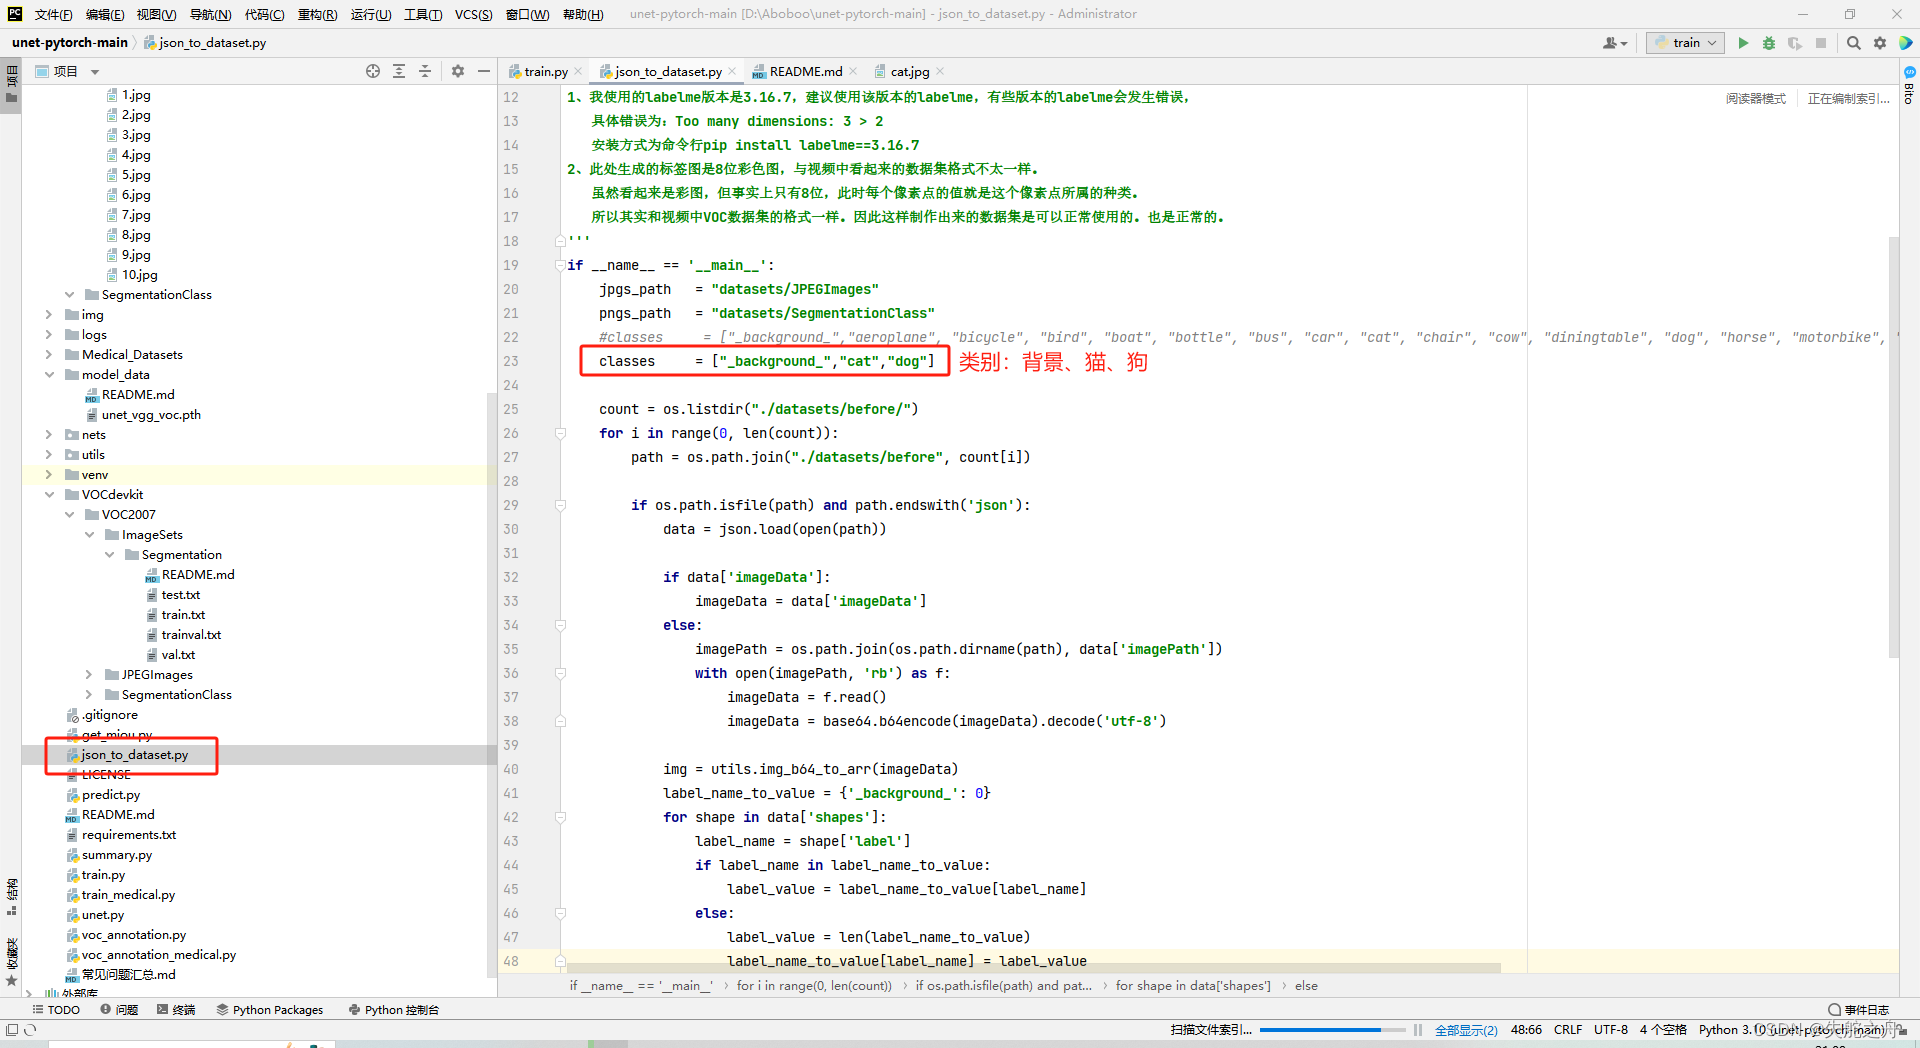Open the Python Packages tool window

click(x=270, y=1010)
